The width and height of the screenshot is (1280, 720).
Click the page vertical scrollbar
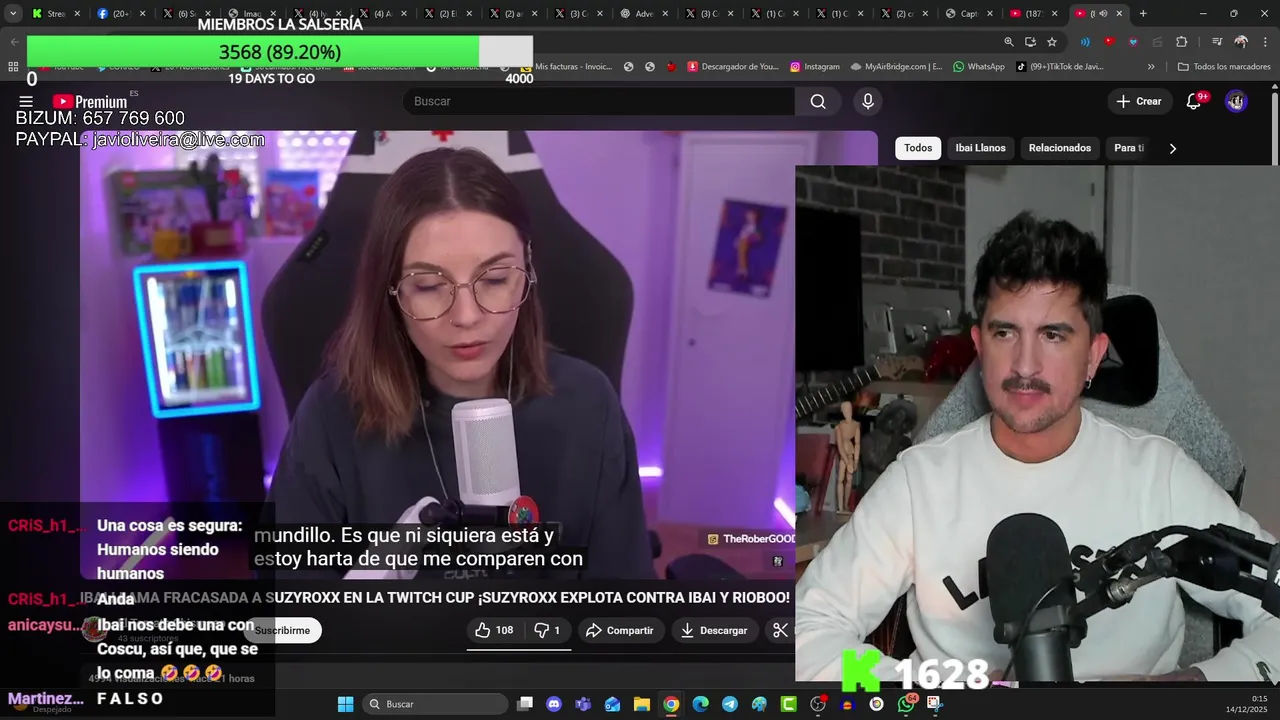click(x=1275, y=130)
